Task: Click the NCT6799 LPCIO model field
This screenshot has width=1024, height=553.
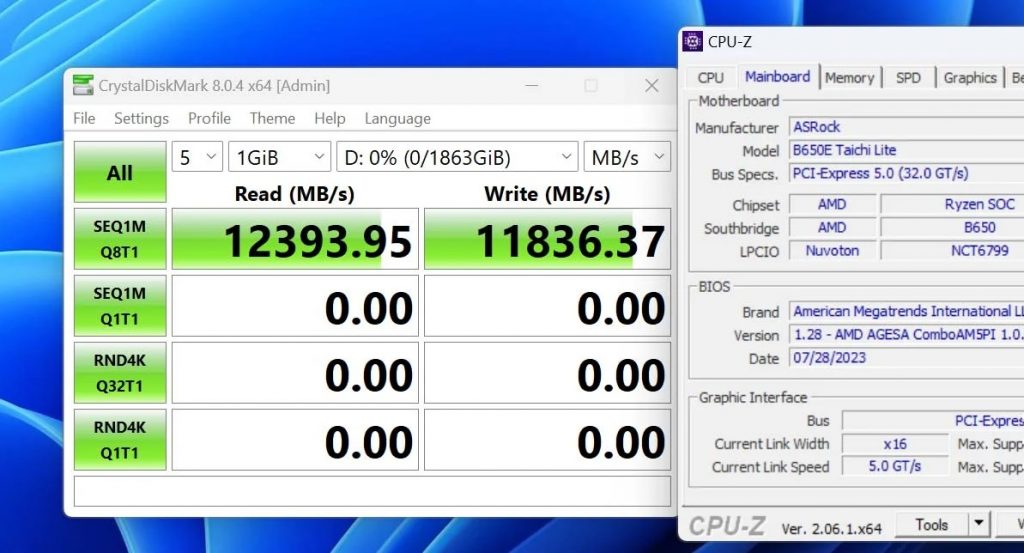Action: click(x=953, y=251)
